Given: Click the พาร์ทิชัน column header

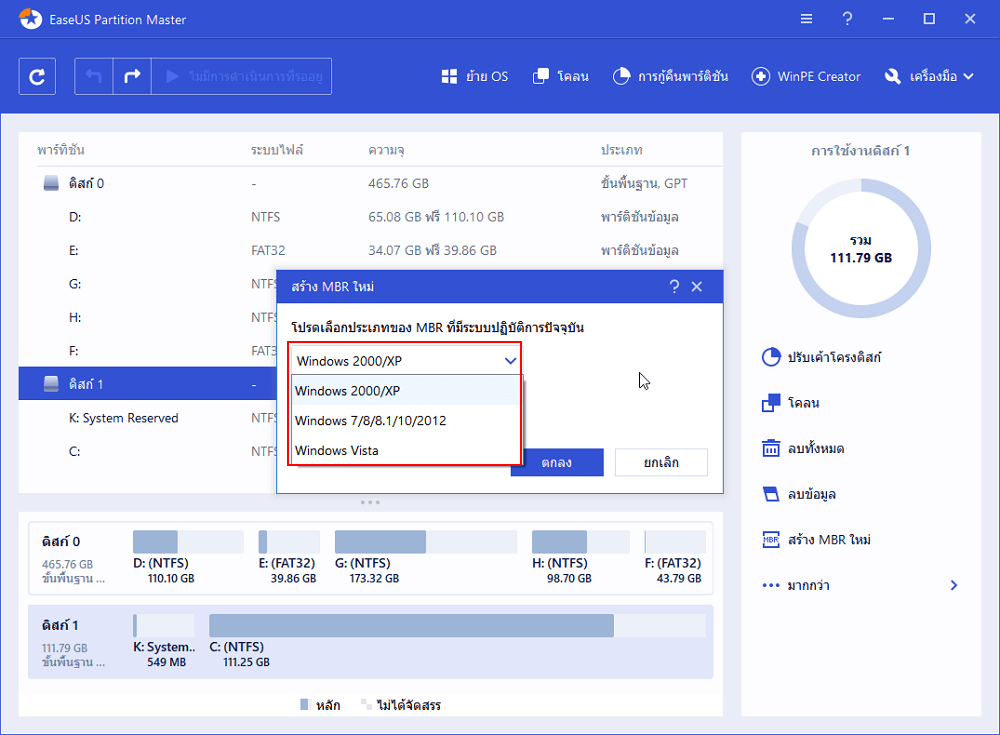Looking at the screenshot, I should click(61, 150).
